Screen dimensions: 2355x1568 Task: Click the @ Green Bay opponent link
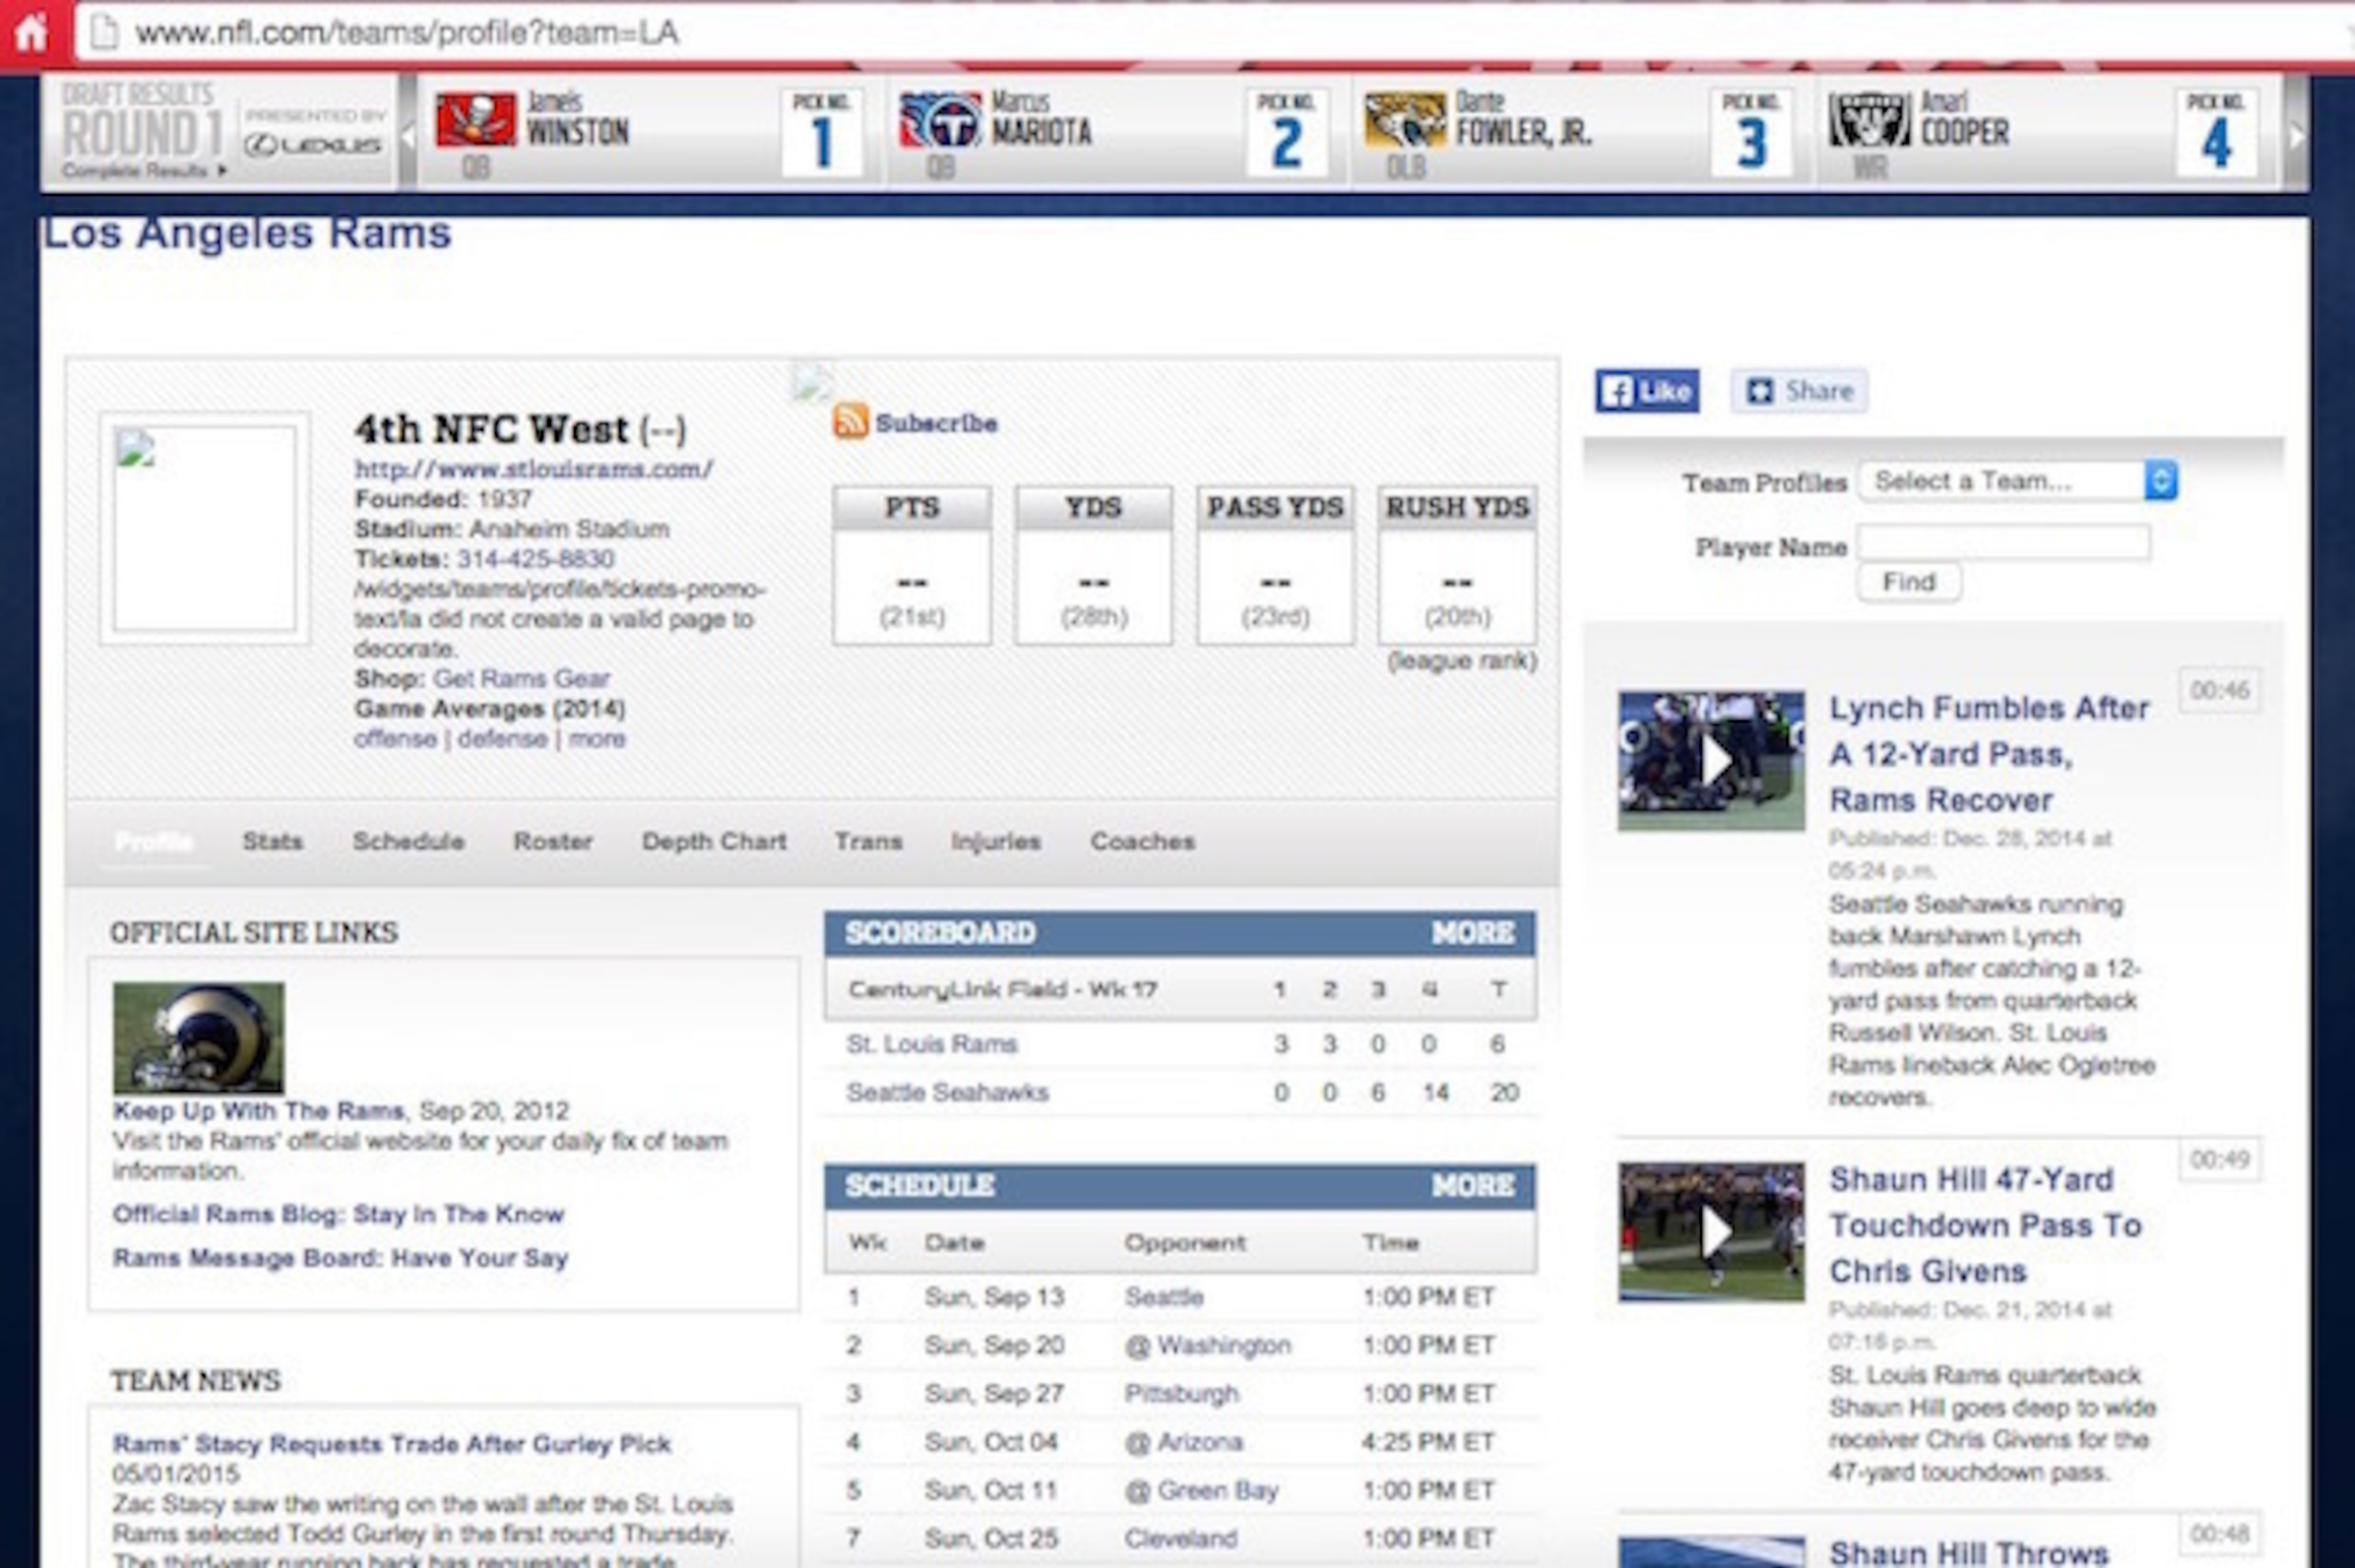(1201, 1491)
